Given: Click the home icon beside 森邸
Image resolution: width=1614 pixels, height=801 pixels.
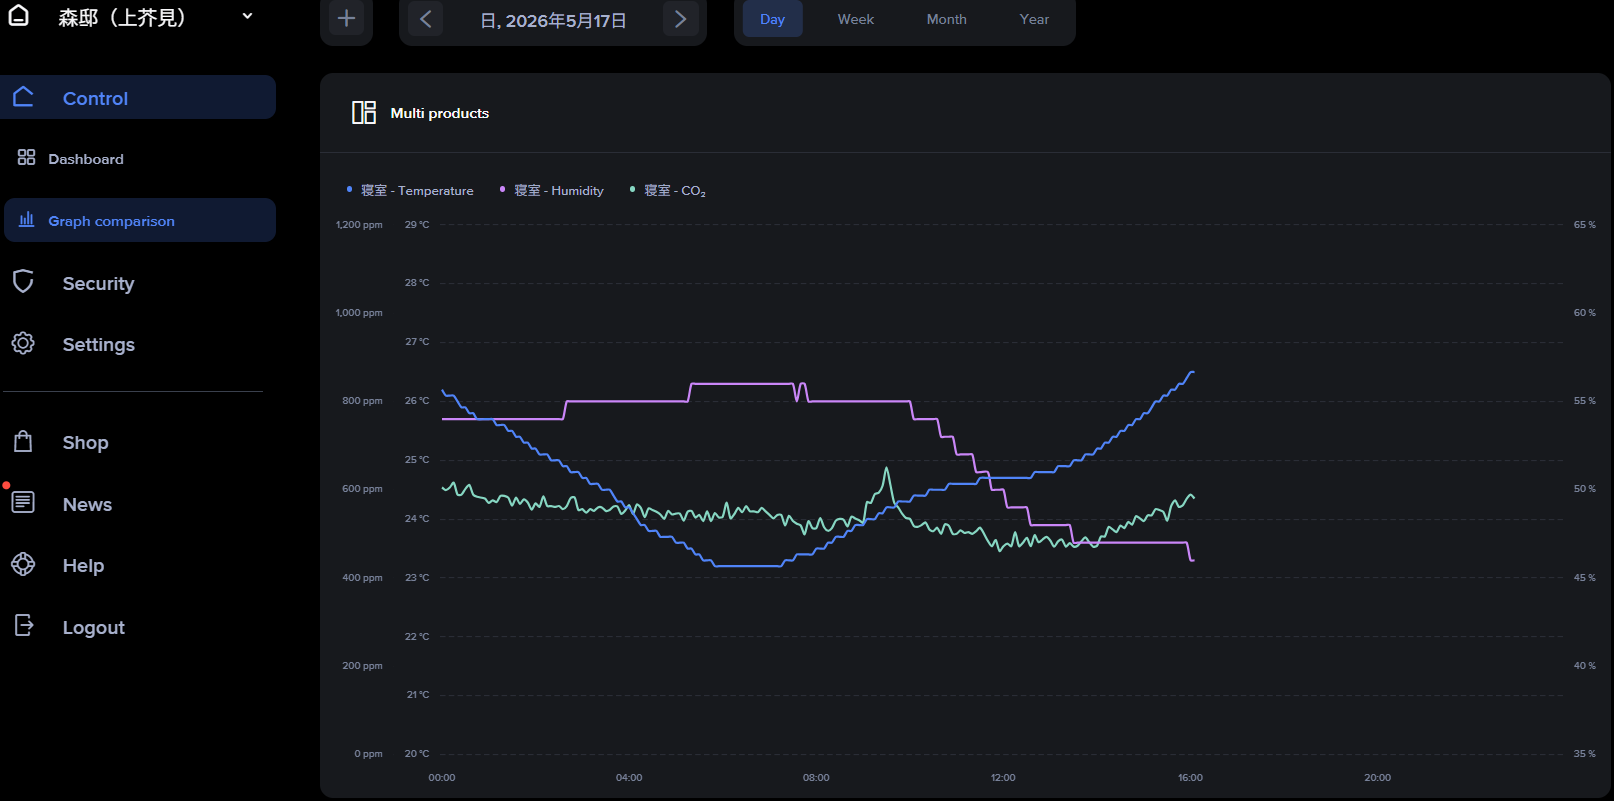Looking at the screenshot, I should 18,15.
